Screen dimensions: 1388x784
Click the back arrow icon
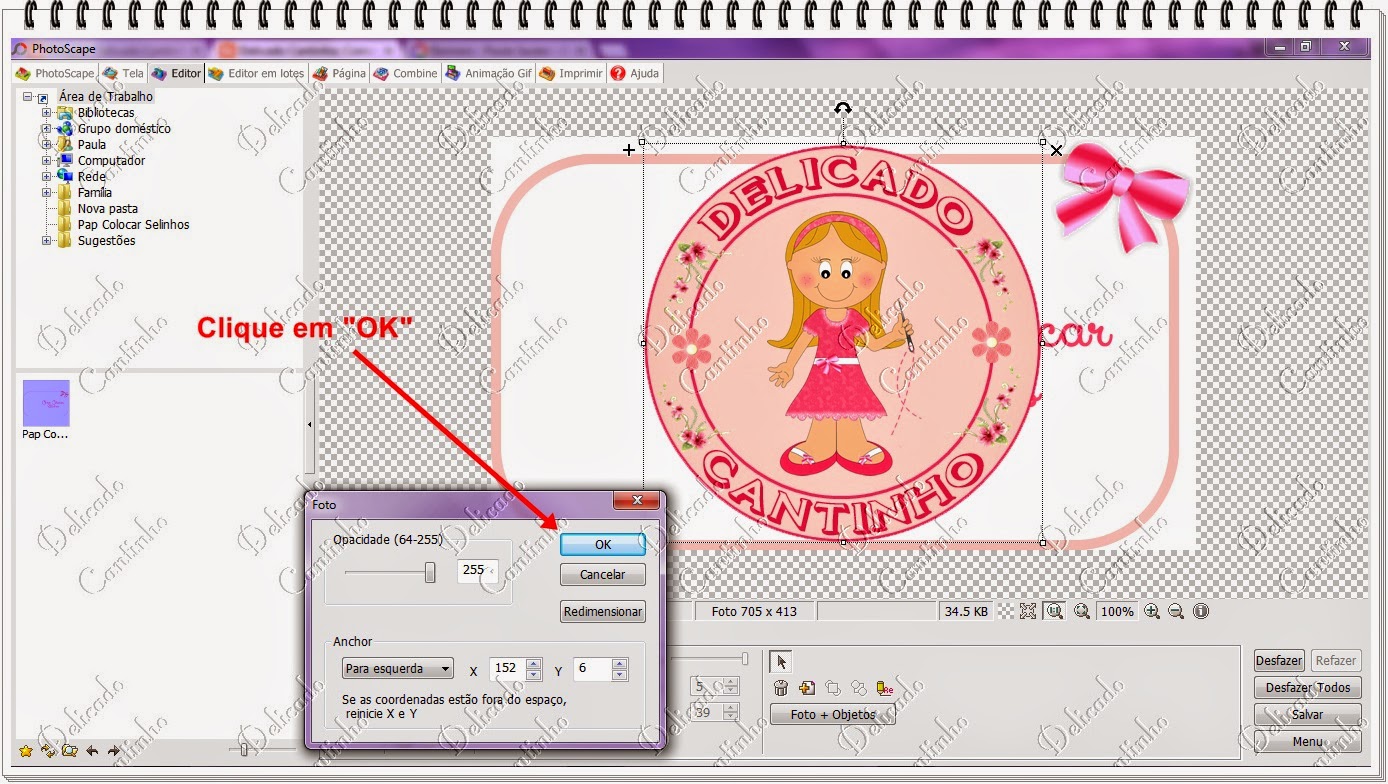point(92,751)
